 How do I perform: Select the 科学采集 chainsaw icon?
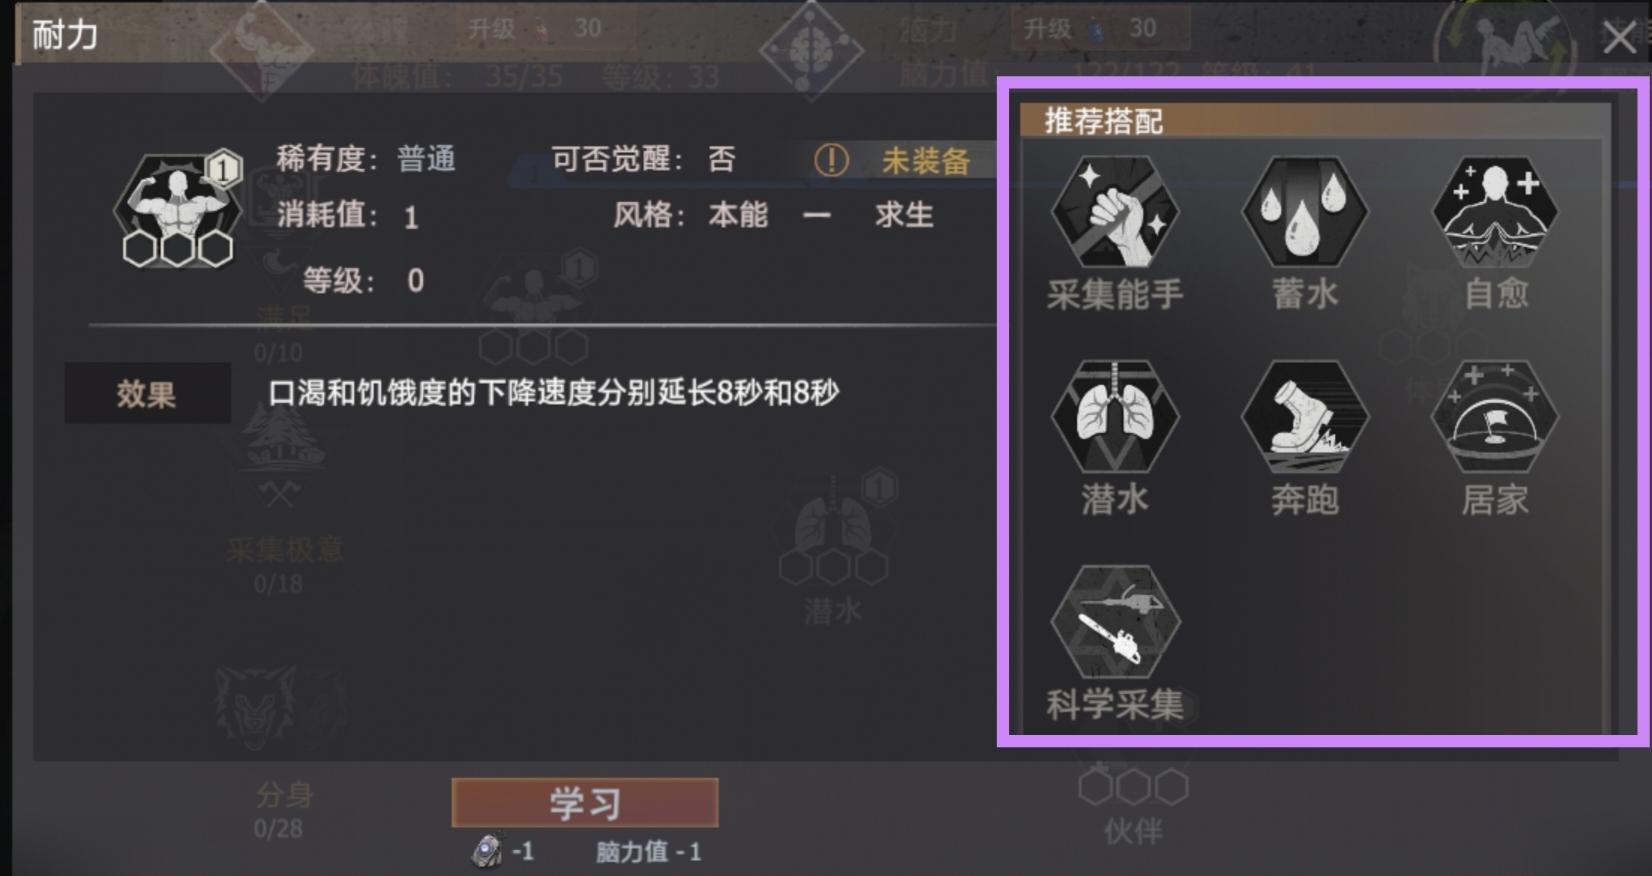(1114, 622)
